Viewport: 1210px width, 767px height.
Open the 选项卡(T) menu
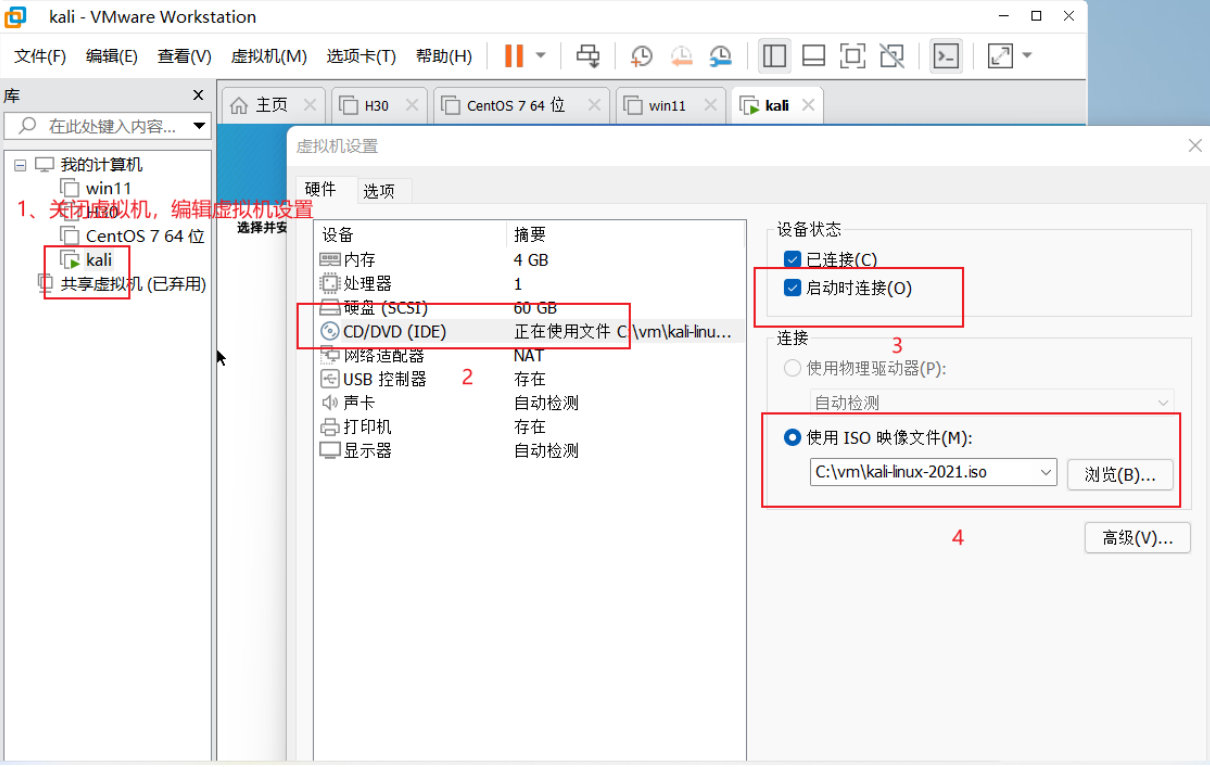[361, 56]
